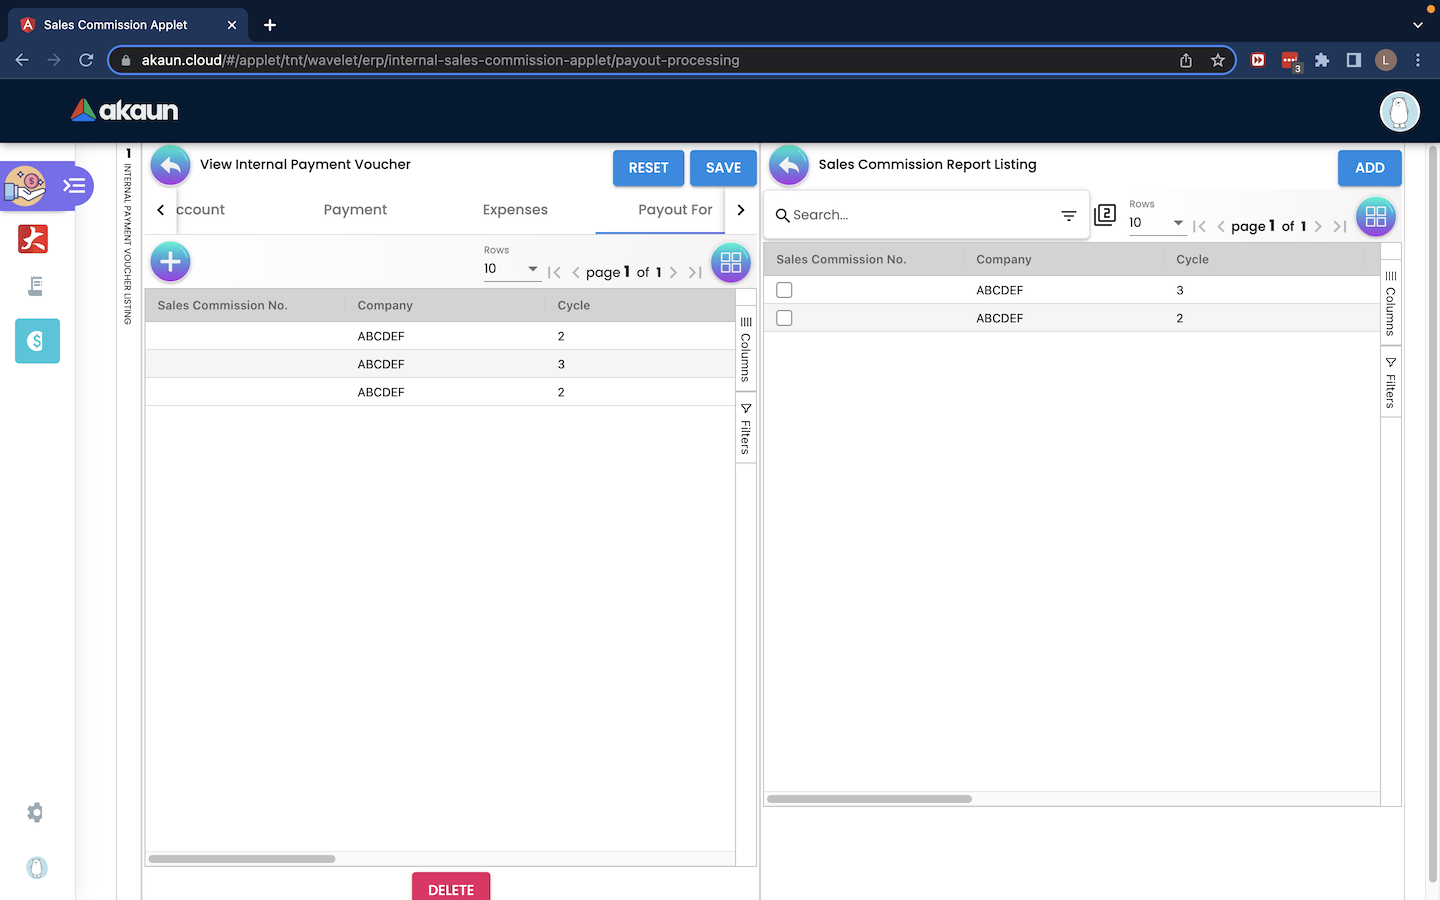Open Rows dropdown in Payout For panel
The image size is (1440, 900).
pyautogui.click(x=511, y=269)
